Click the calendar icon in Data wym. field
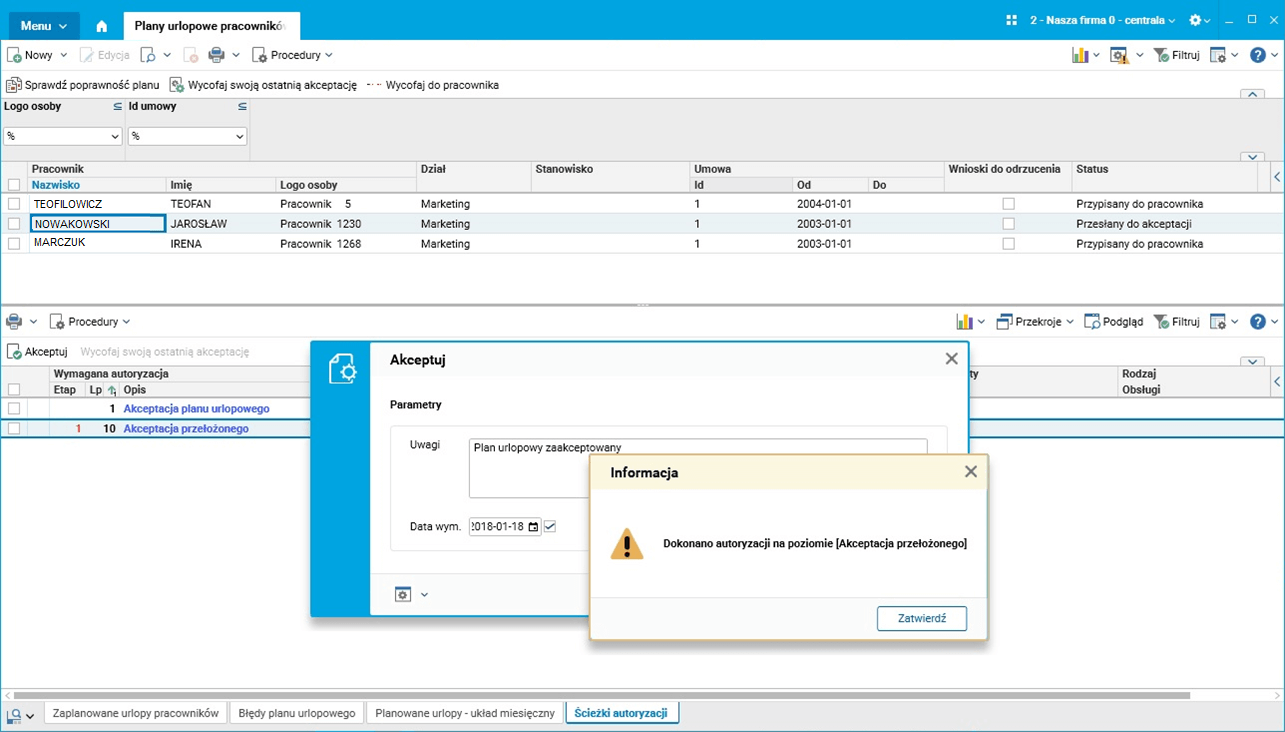This screenshot has width=1285, height=732. point(534,527)
